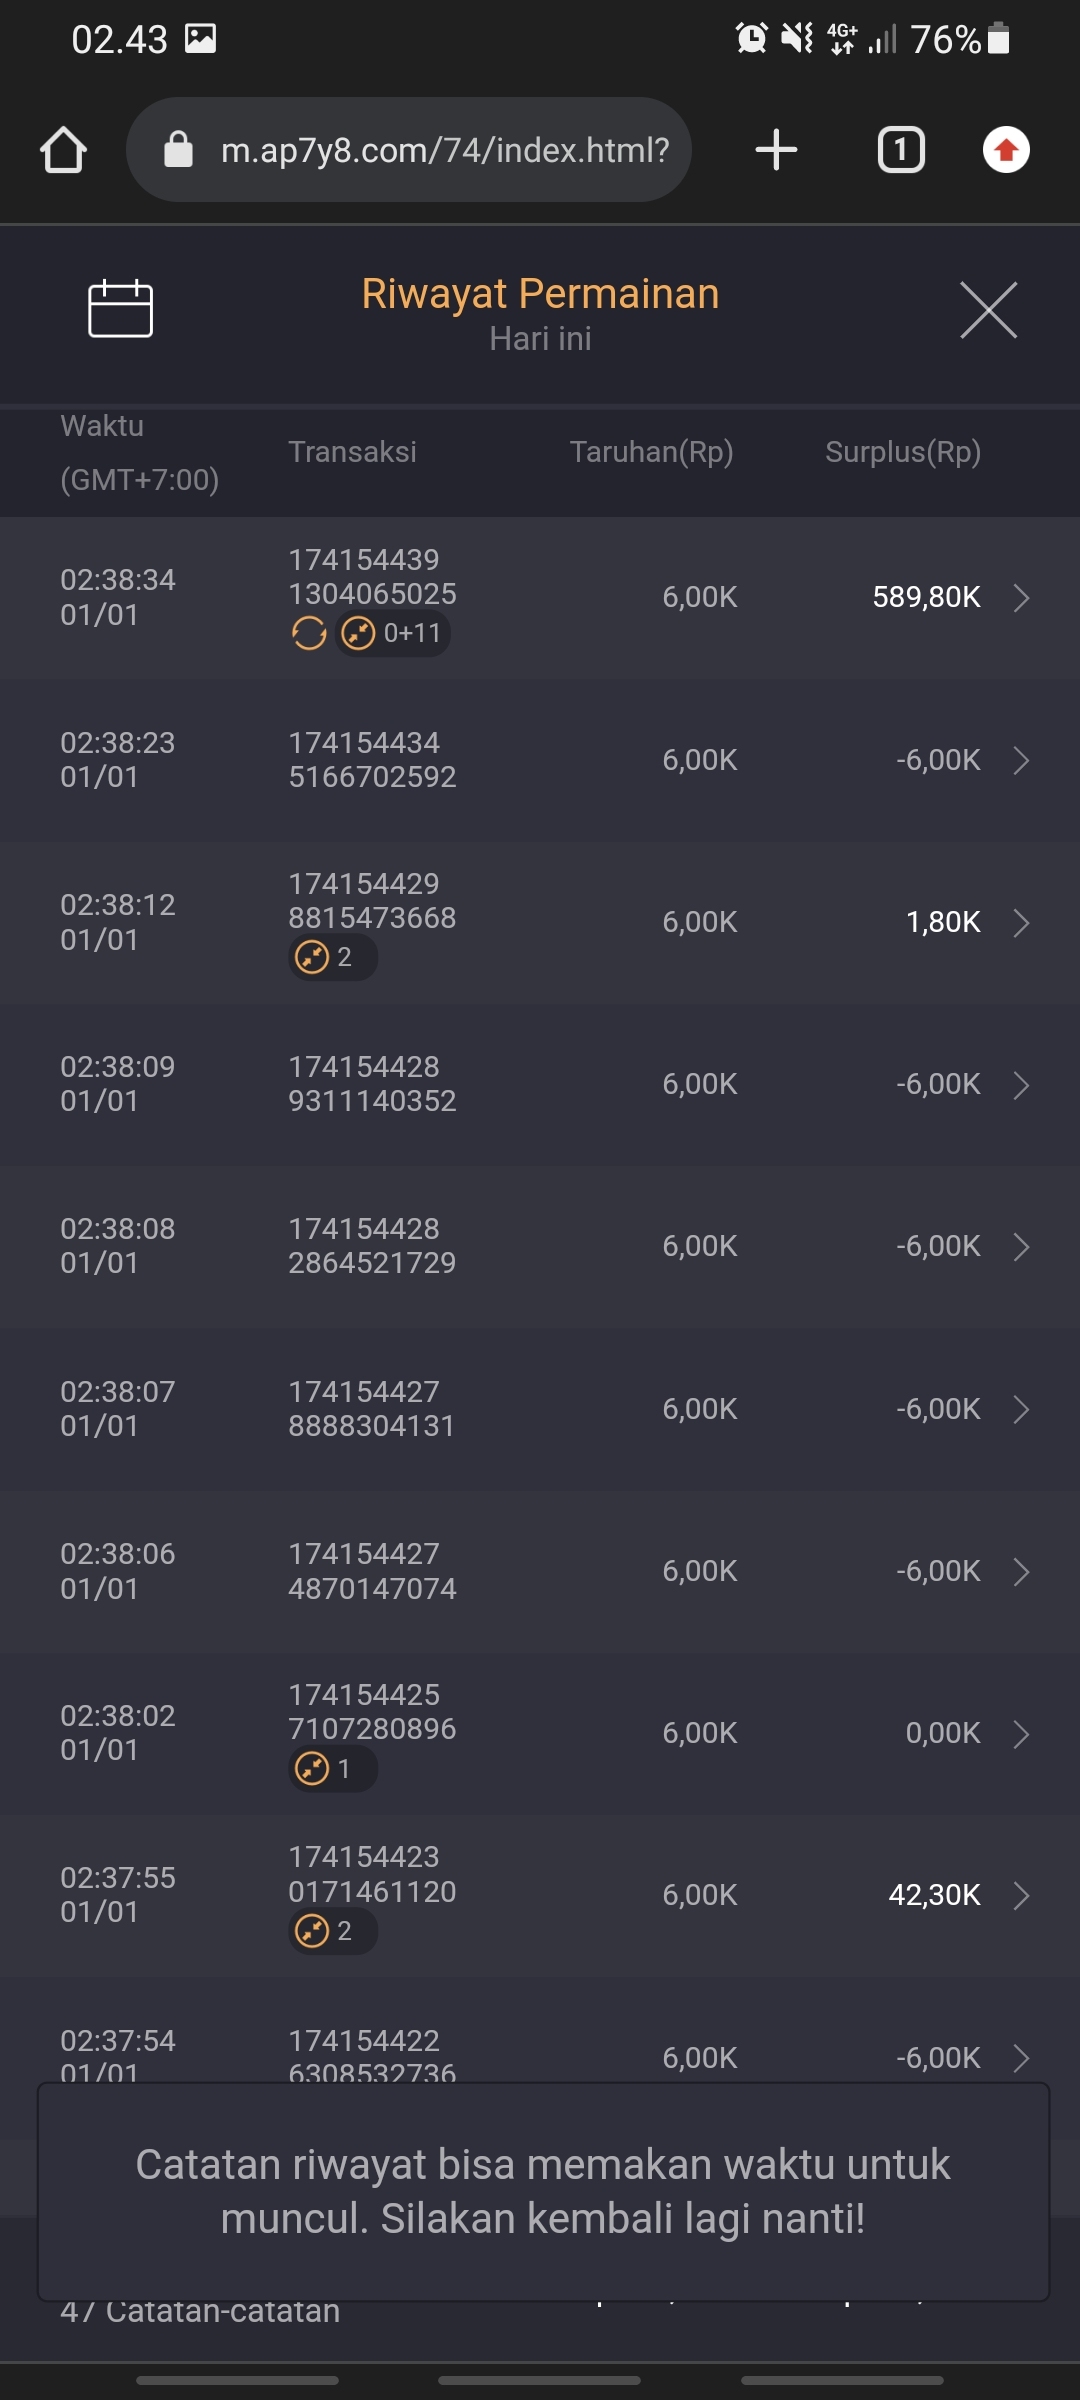Tap the bonus badge labeled 1
This screenshot has width=1080, height=2400.
pyautogui.click(x=331, y=1769)
